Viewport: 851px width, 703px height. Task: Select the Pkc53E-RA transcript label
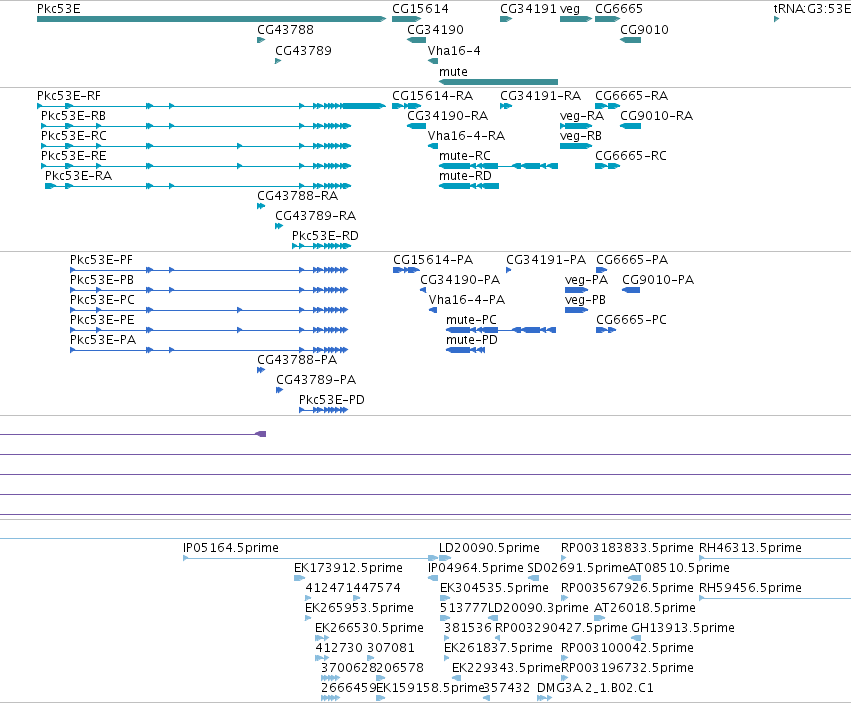click(78, 175)
